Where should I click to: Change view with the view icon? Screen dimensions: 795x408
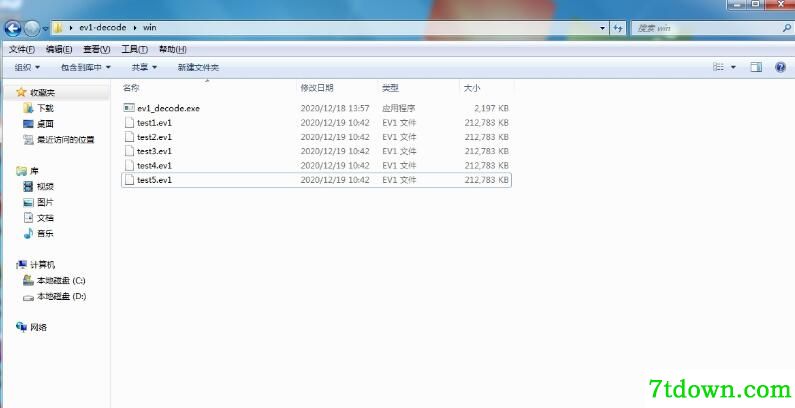(718, 67)
